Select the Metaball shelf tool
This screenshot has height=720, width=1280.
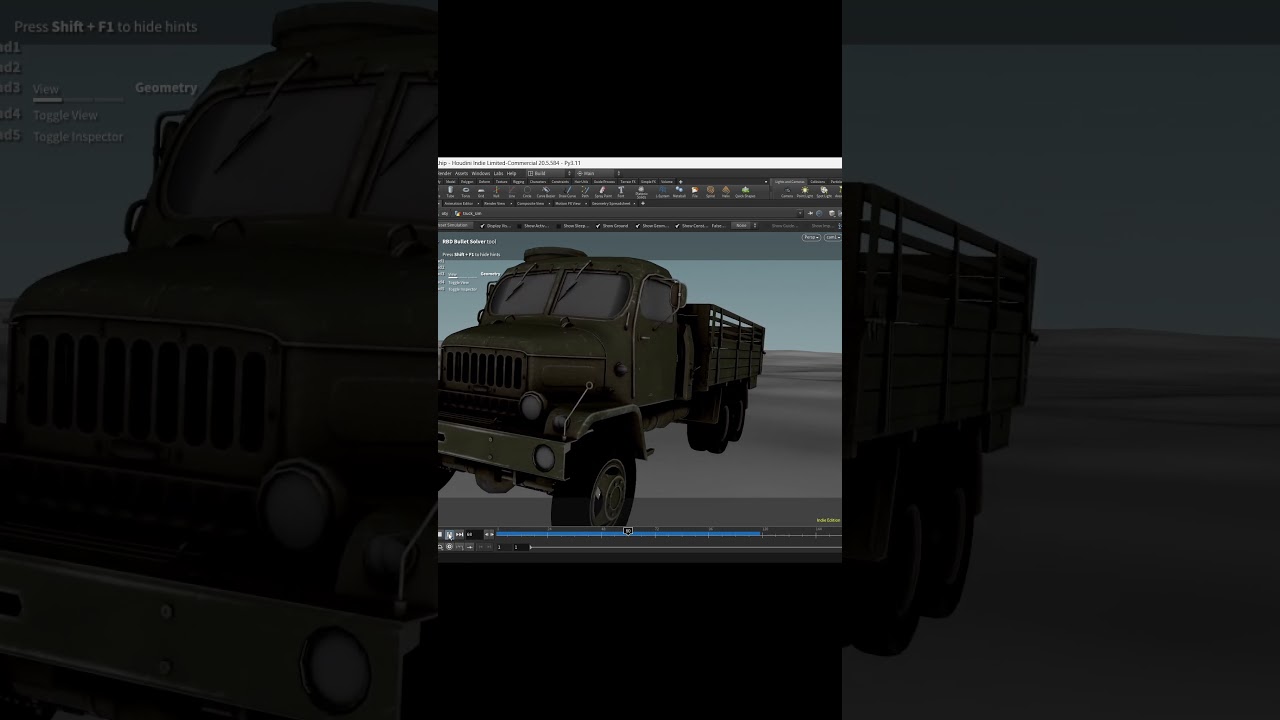point(679,192)
